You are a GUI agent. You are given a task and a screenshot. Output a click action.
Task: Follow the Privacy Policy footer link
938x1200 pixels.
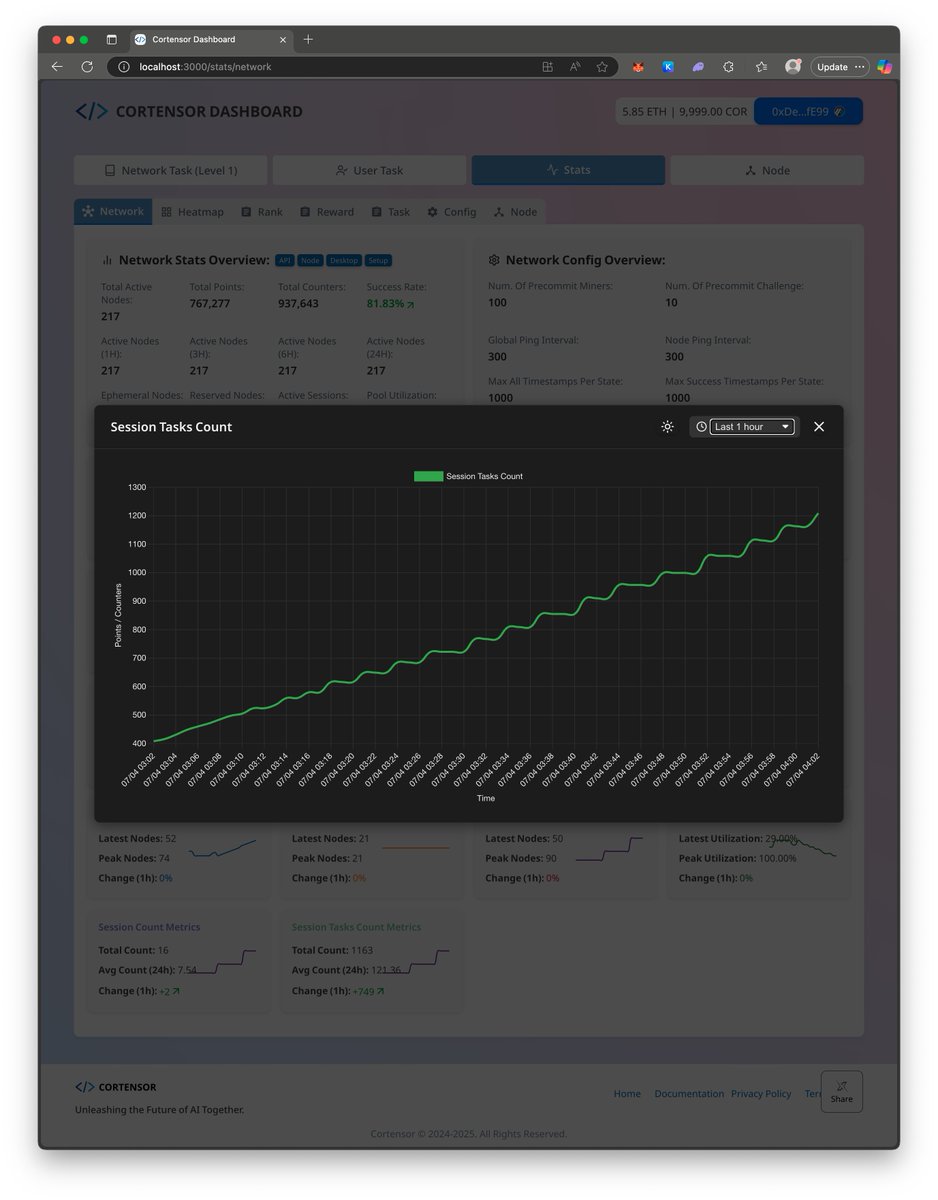(x=761, y=1094)
